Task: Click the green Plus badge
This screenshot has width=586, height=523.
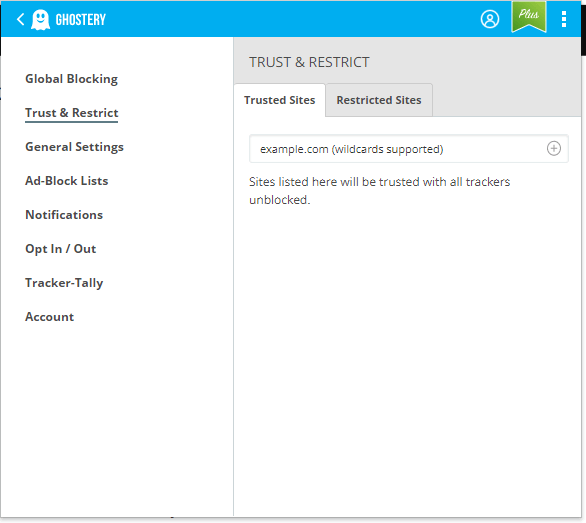Action: click(529, 16)
